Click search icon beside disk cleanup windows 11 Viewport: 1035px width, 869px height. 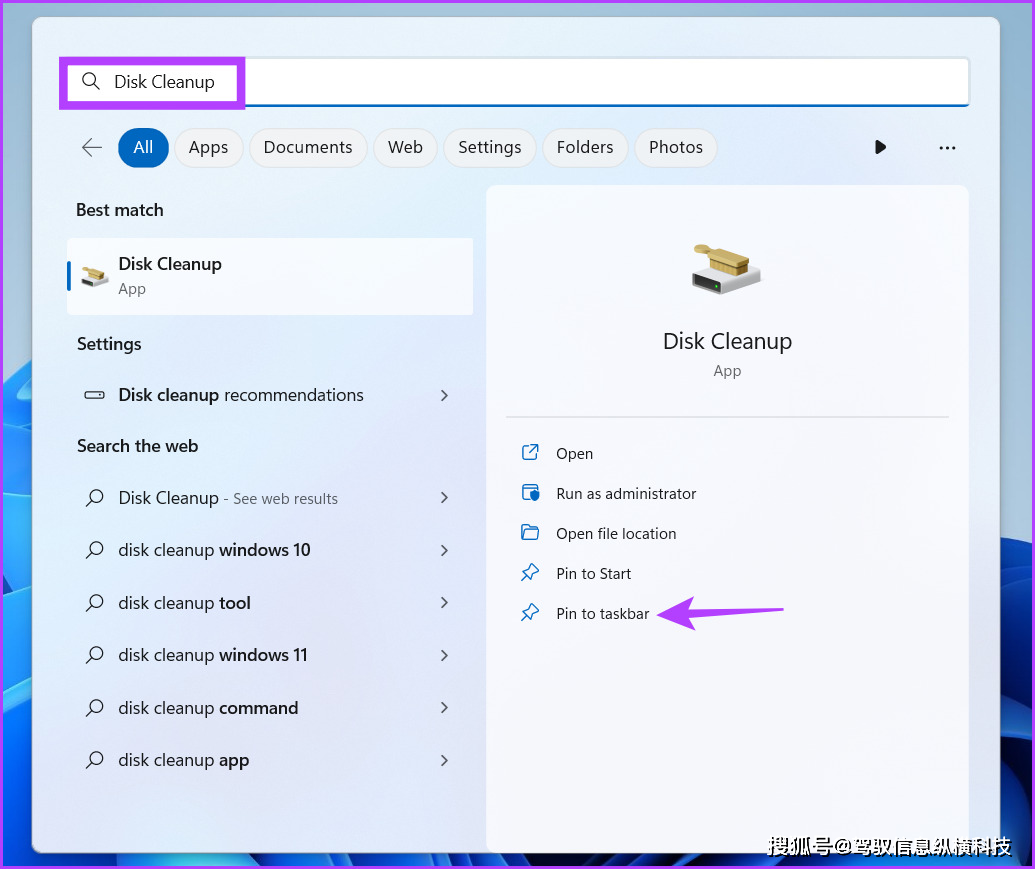tap(94, 655)
